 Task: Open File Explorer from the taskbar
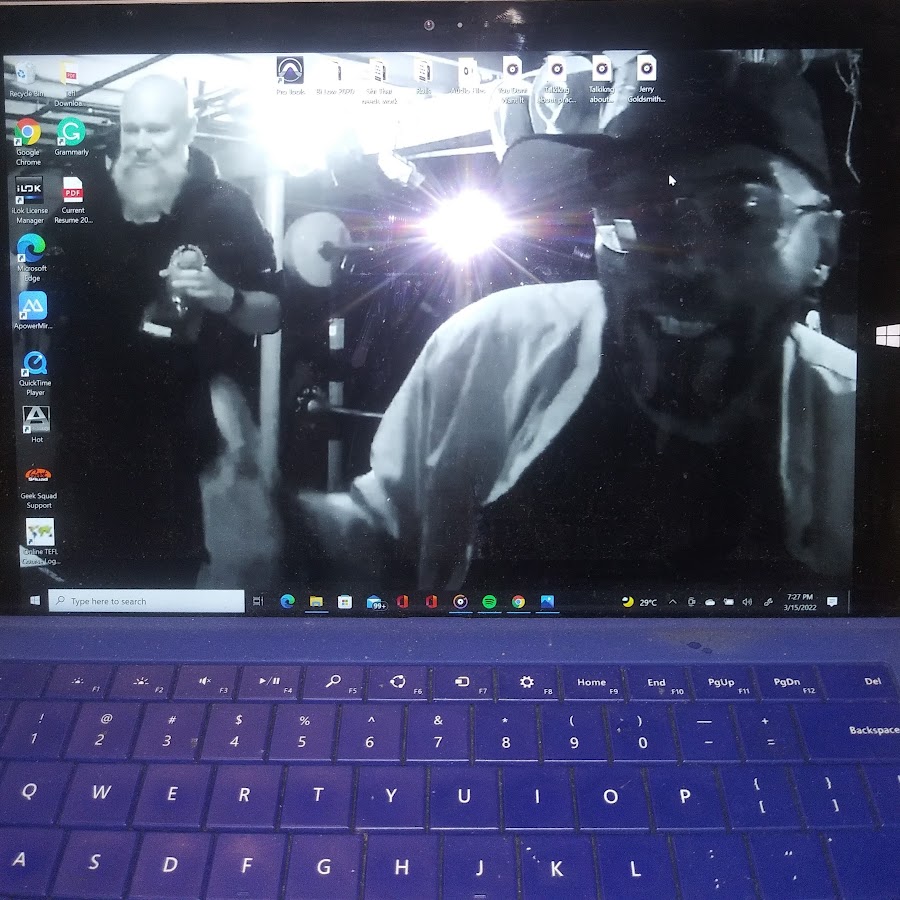click(x=316, y=602)
